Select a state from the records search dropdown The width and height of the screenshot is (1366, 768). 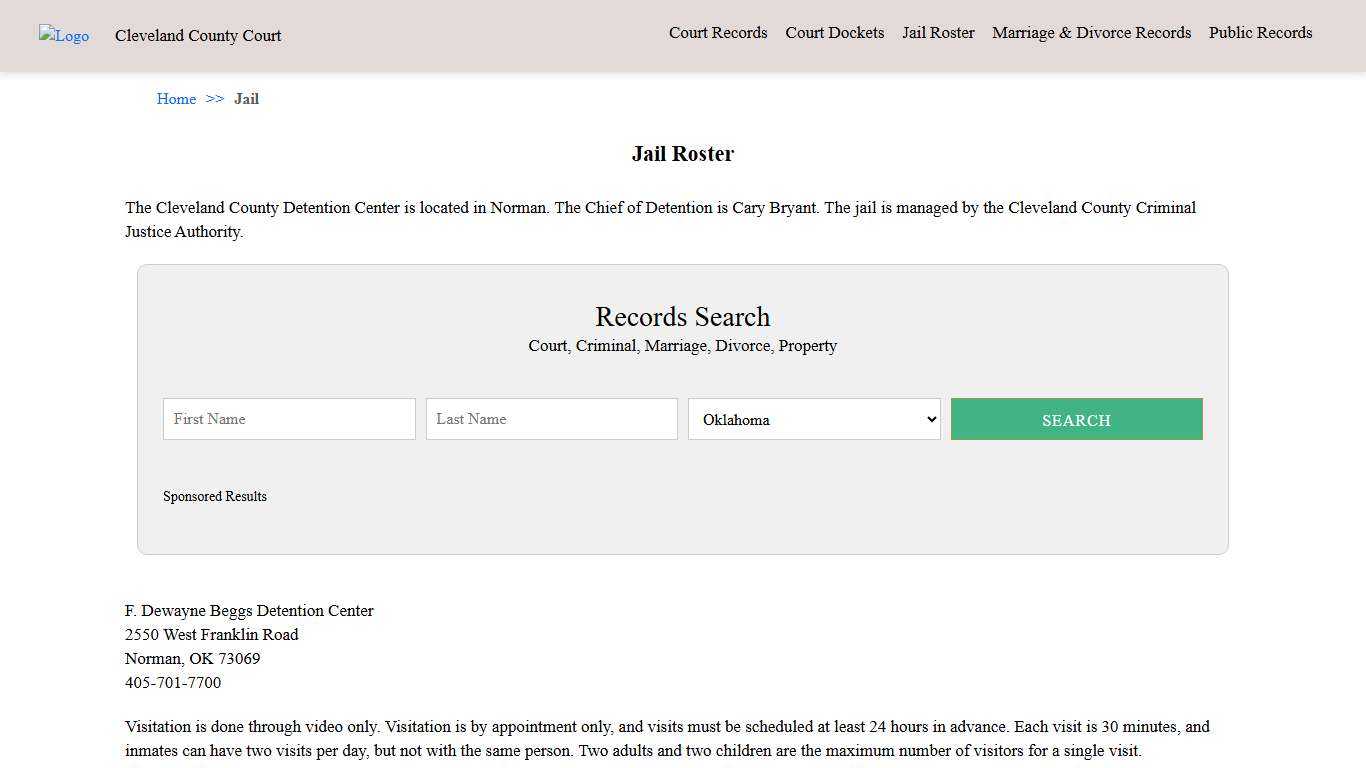click(x=813, y=419)
